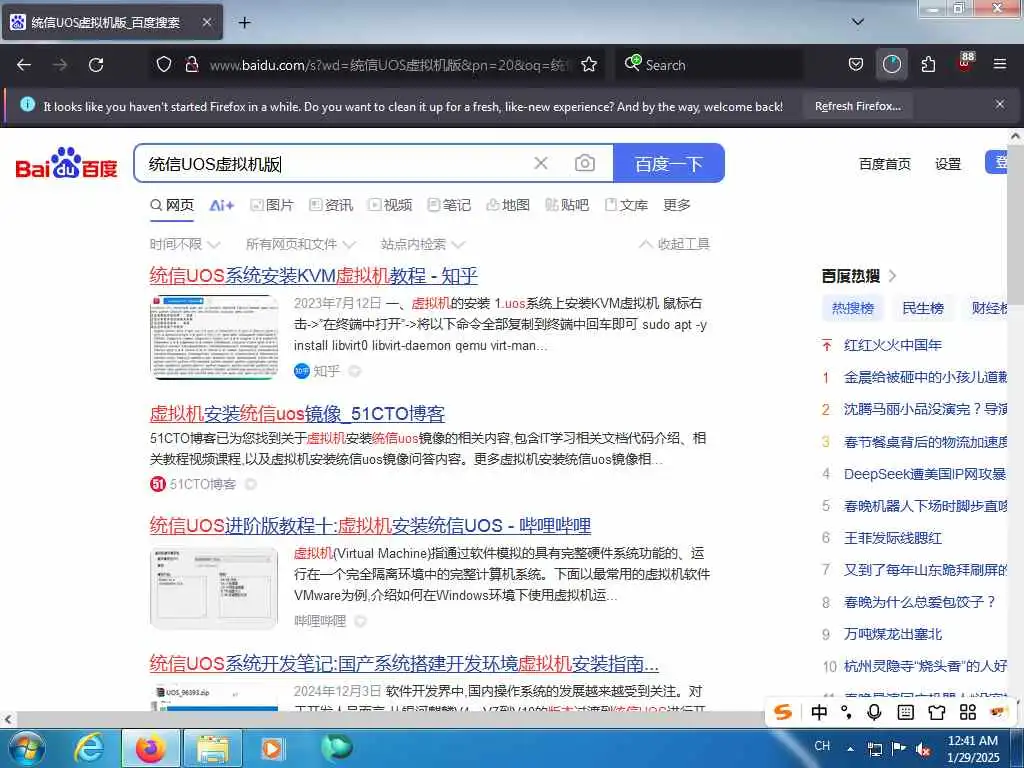Open a new browser tab
This screenshot has height=768, width=1024.
click(244, 23)
